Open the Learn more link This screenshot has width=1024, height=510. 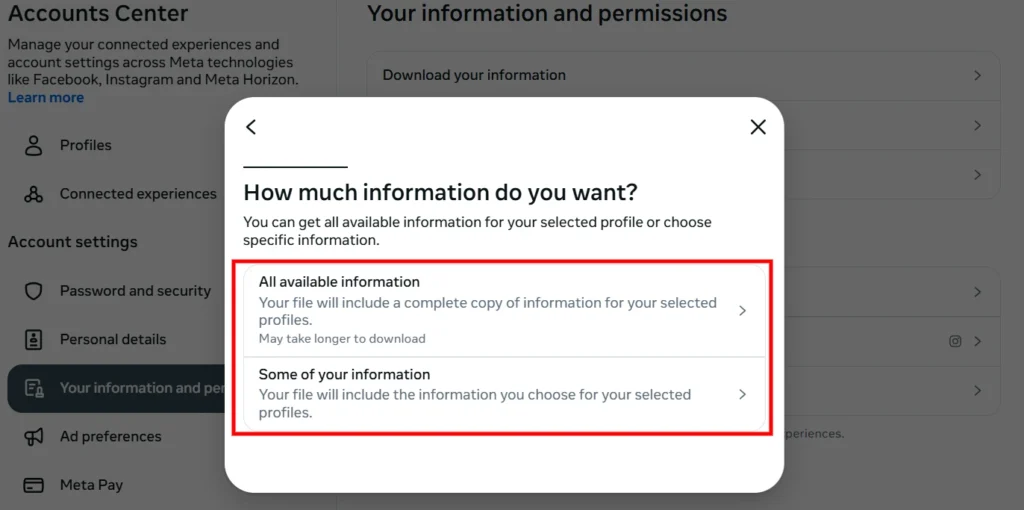(x=46, y=97)
